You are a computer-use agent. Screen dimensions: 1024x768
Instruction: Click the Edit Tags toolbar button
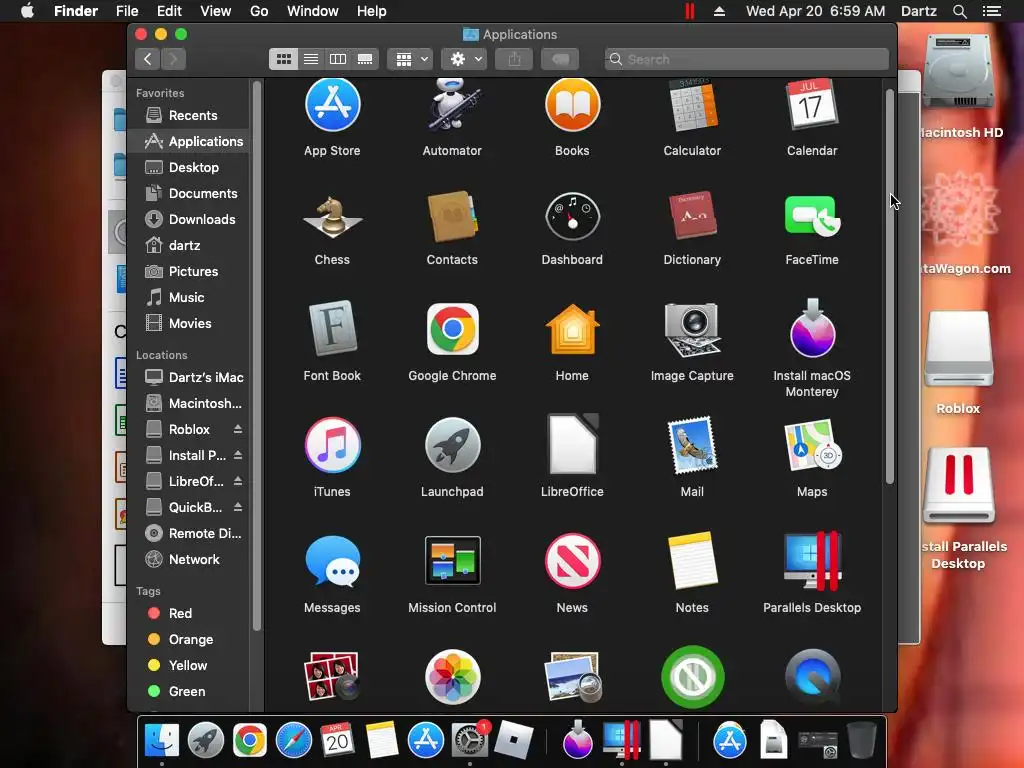[560, 59]
